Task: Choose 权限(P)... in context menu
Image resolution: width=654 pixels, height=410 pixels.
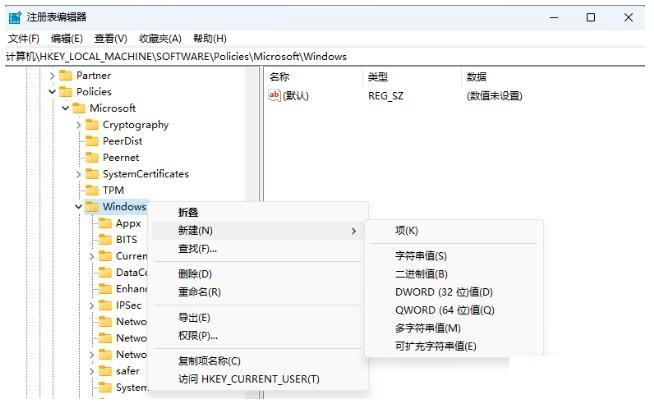Action: 259,336
